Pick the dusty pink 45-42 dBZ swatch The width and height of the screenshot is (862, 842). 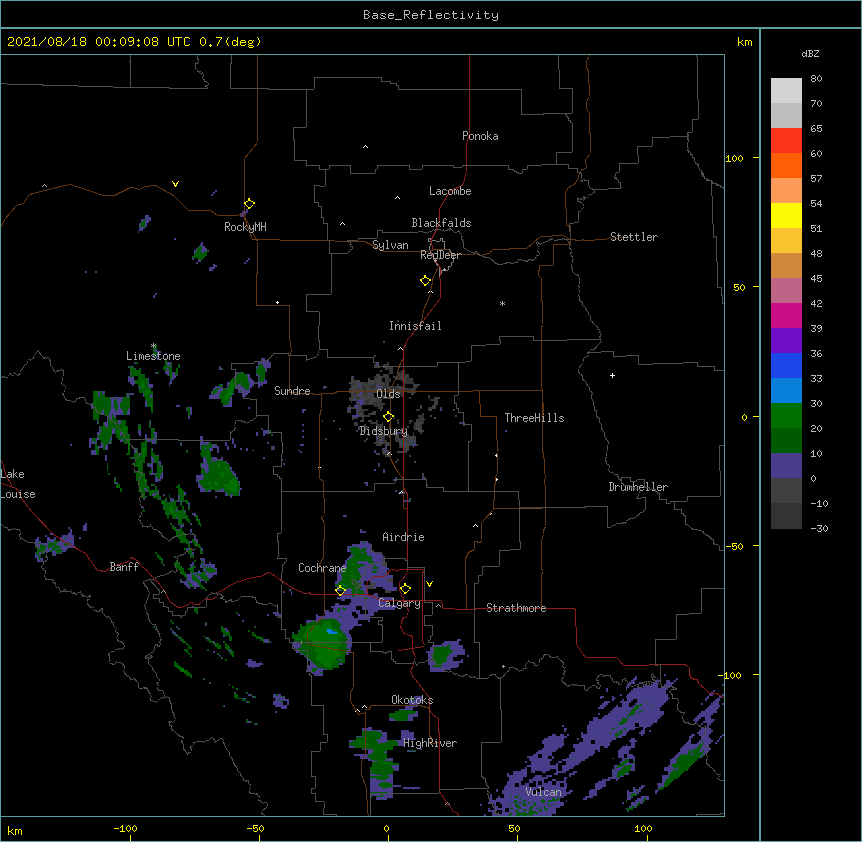[x=786, y=291]
